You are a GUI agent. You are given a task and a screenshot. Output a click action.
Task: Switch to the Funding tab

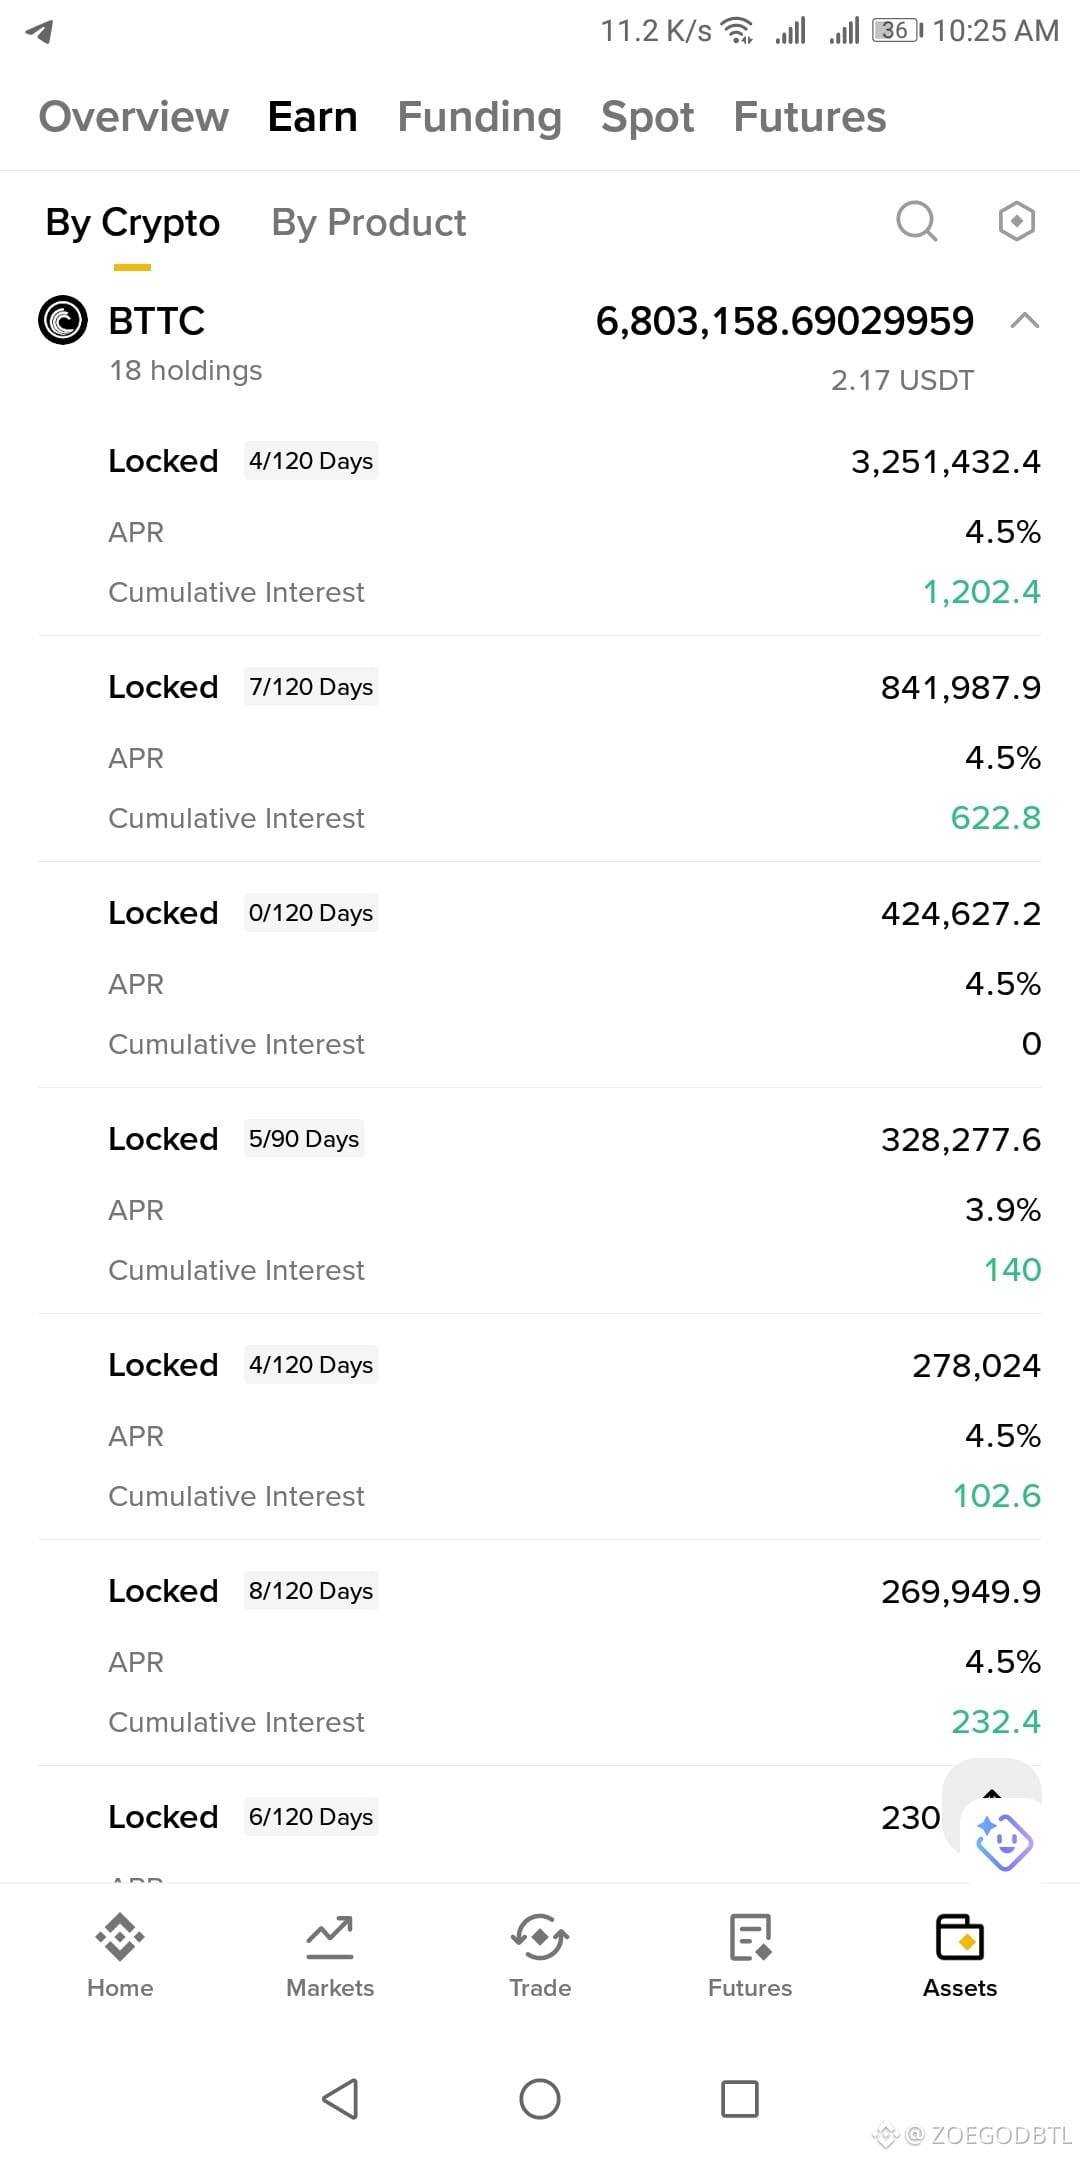(x=479, y=116)
